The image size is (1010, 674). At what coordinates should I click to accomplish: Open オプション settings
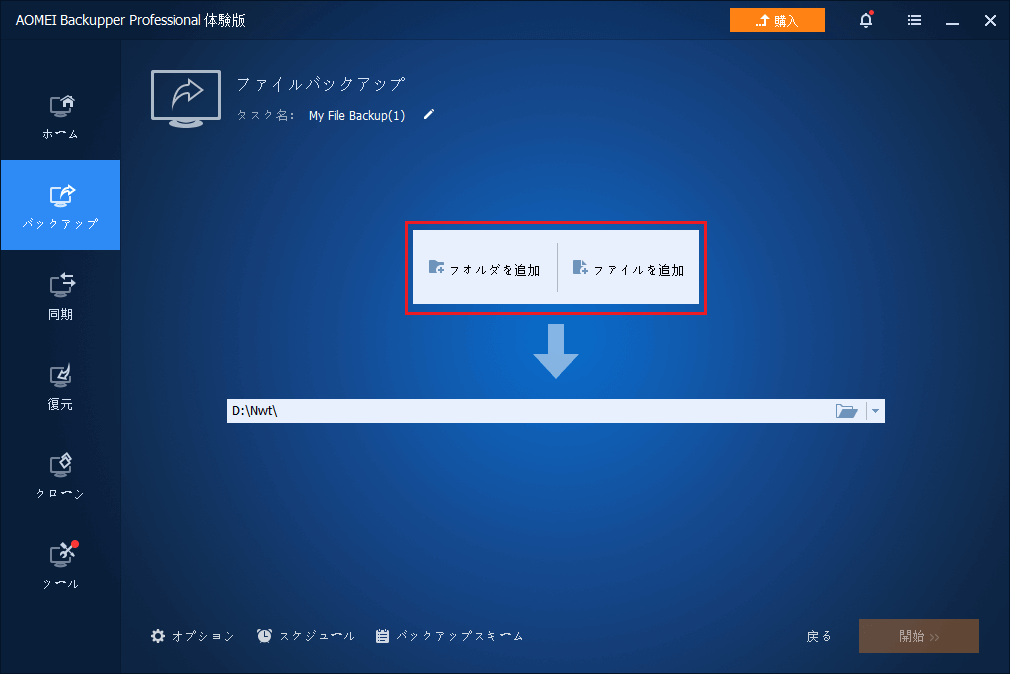tap(192, 636)
